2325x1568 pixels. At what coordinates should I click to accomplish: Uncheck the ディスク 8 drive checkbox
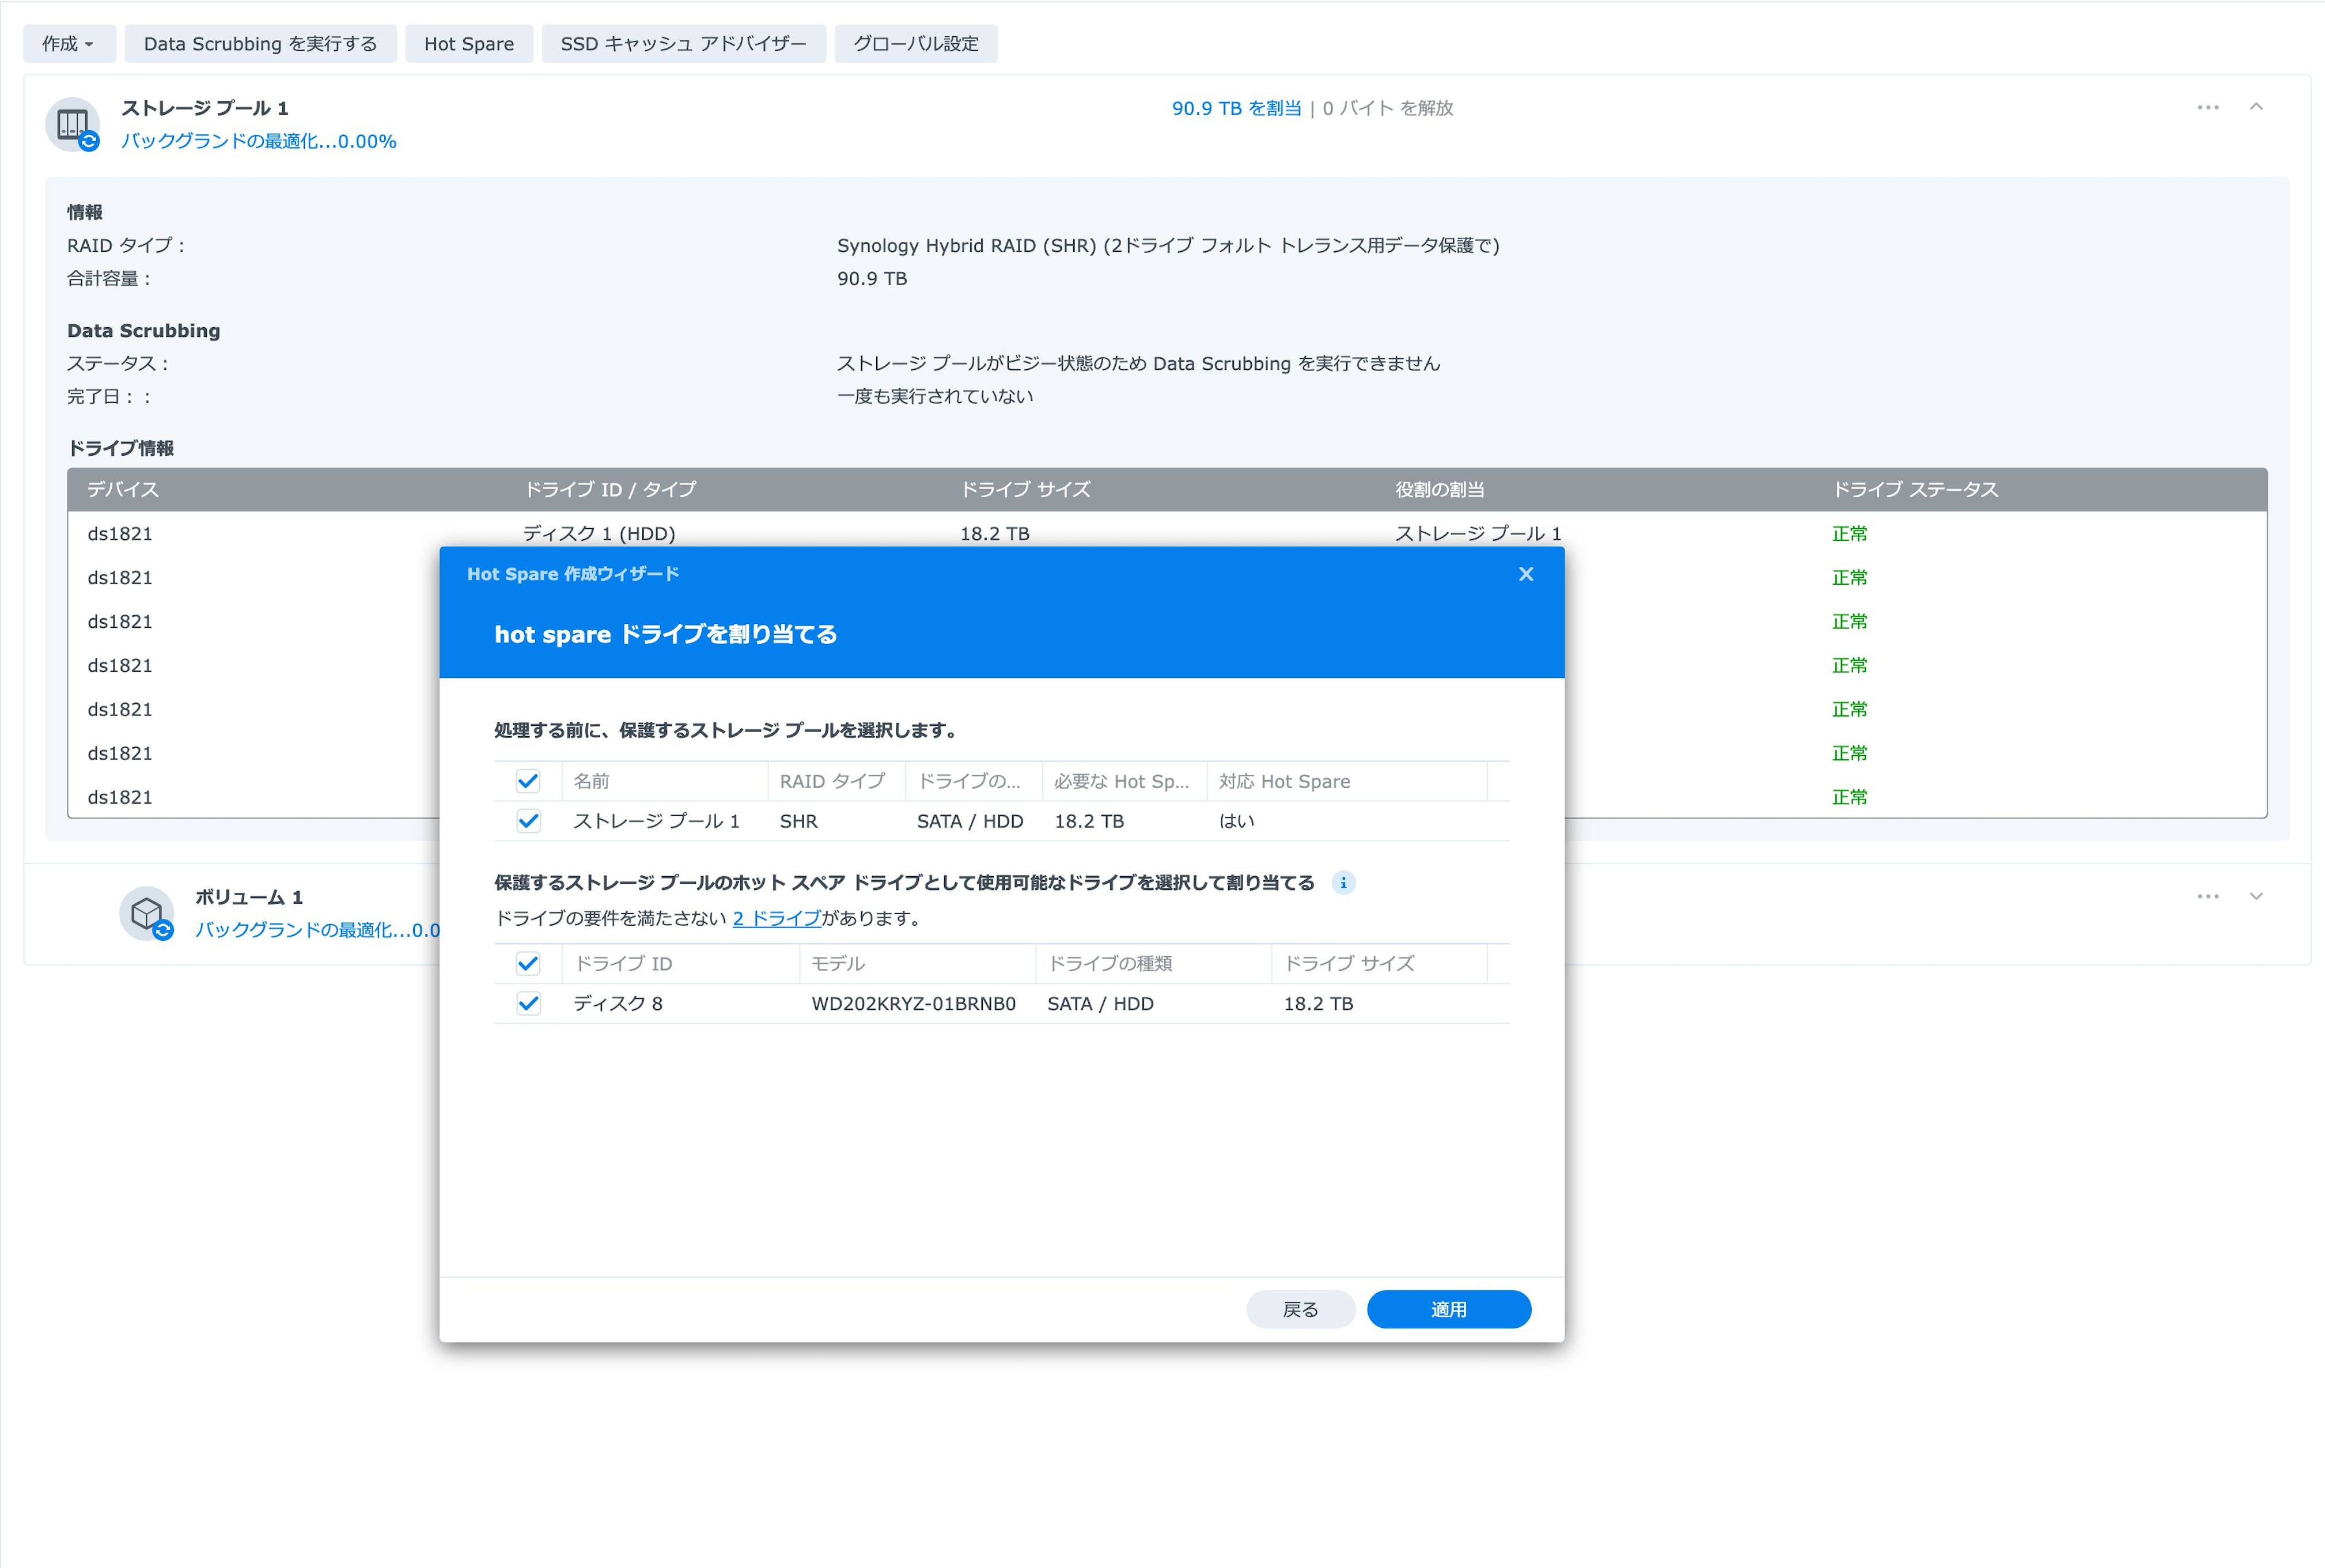(x=528, y=1003)
